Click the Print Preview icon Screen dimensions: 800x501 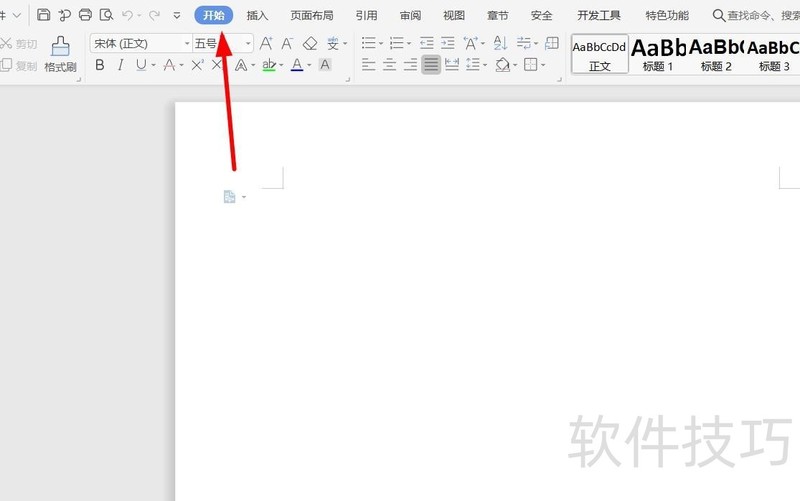106,15
